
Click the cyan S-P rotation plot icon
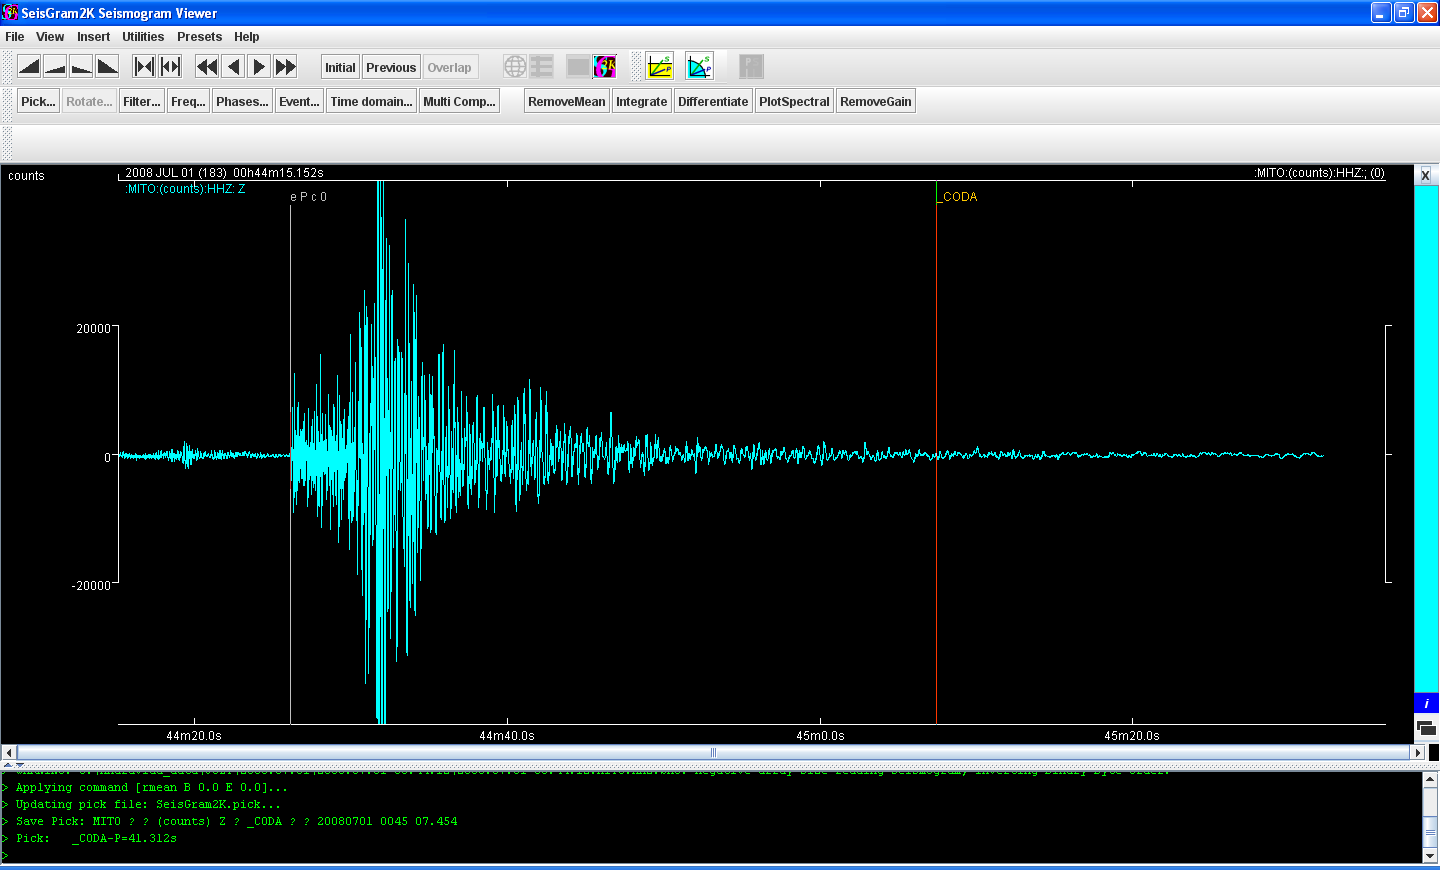[x=700, y=67]
